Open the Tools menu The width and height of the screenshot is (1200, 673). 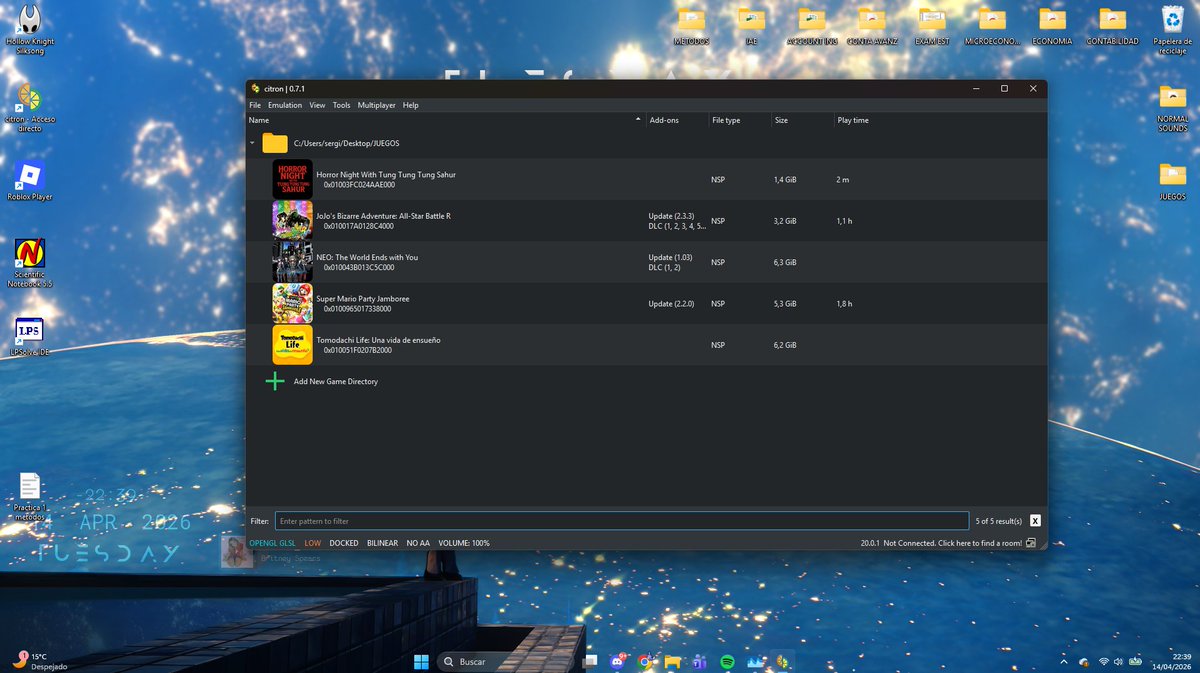click(x=342, y=105)
